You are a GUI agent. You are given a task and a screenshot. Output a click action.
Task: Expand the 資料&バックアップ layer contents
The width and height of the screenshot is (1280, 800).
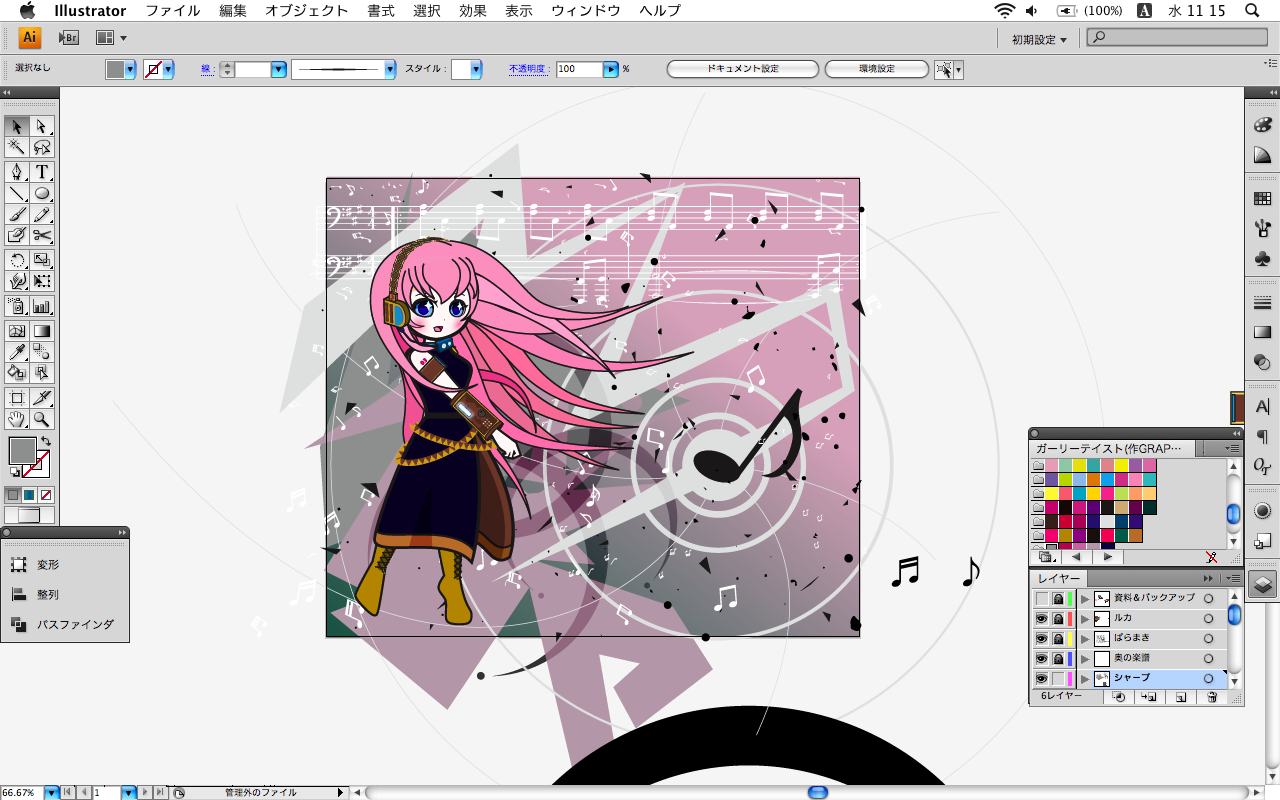(1085, 599)
